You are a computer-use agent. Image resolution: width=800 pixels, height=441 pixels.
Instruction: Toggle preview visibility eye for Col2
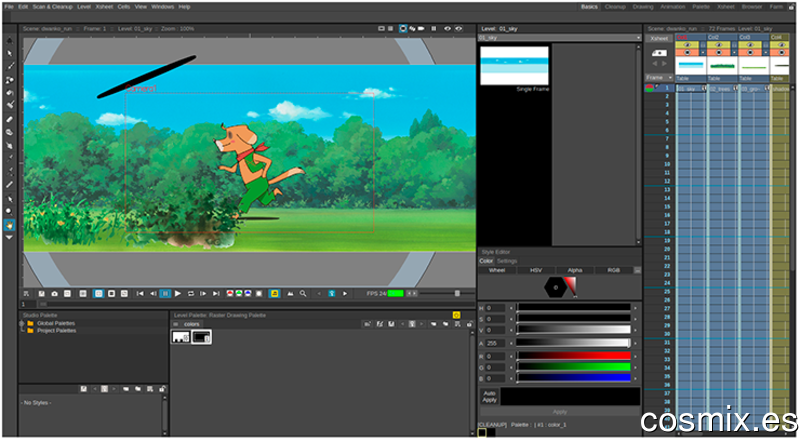point(718,45)
